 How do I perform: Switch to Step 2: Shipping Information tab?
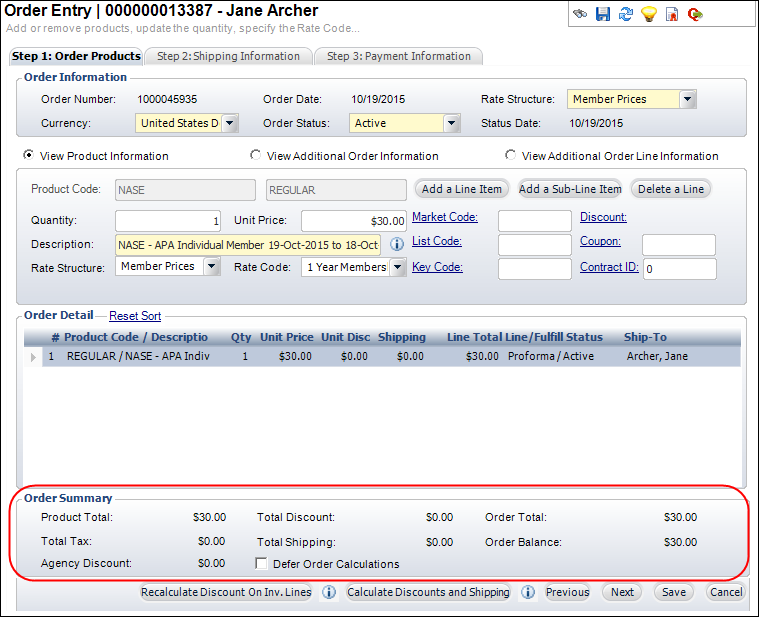(228, 56)
